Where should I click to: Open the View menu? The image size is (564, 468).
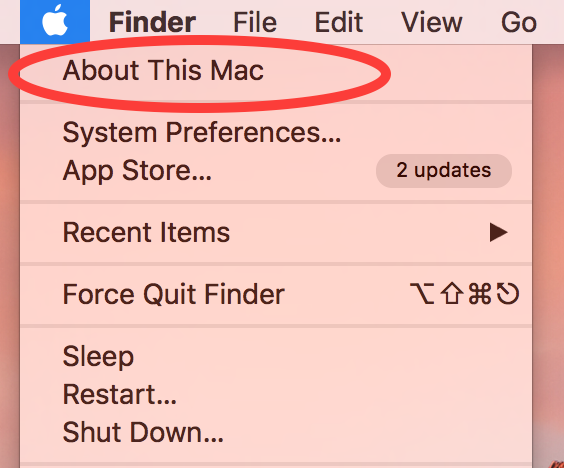pos(431,22)
